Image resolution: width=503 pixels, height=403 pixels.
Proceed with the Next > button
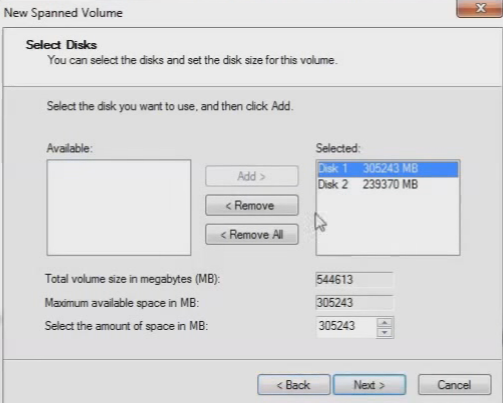[369, 385]
